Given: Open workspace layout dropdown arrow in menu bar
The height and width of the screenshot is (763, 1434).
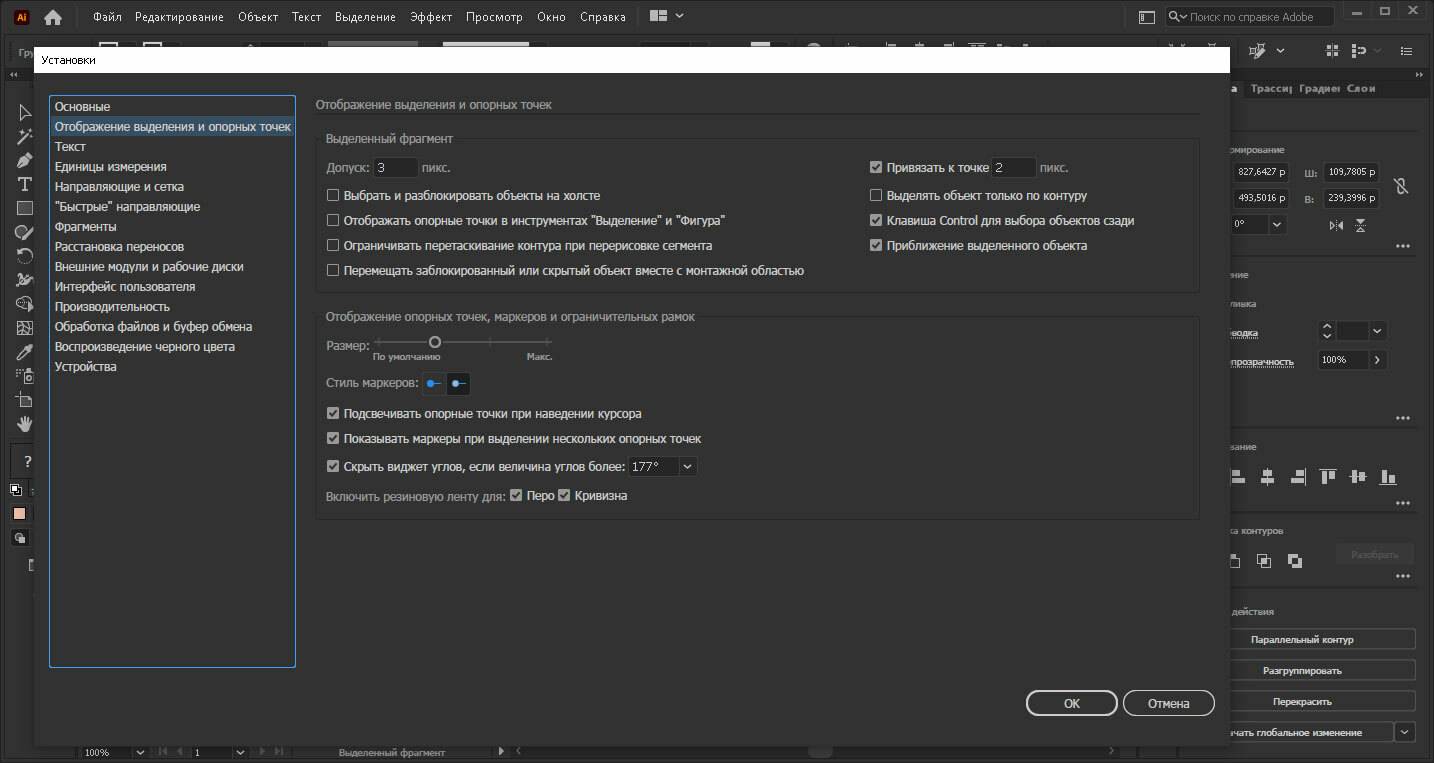Looking at the screenshot, I should tap(680, 16).
